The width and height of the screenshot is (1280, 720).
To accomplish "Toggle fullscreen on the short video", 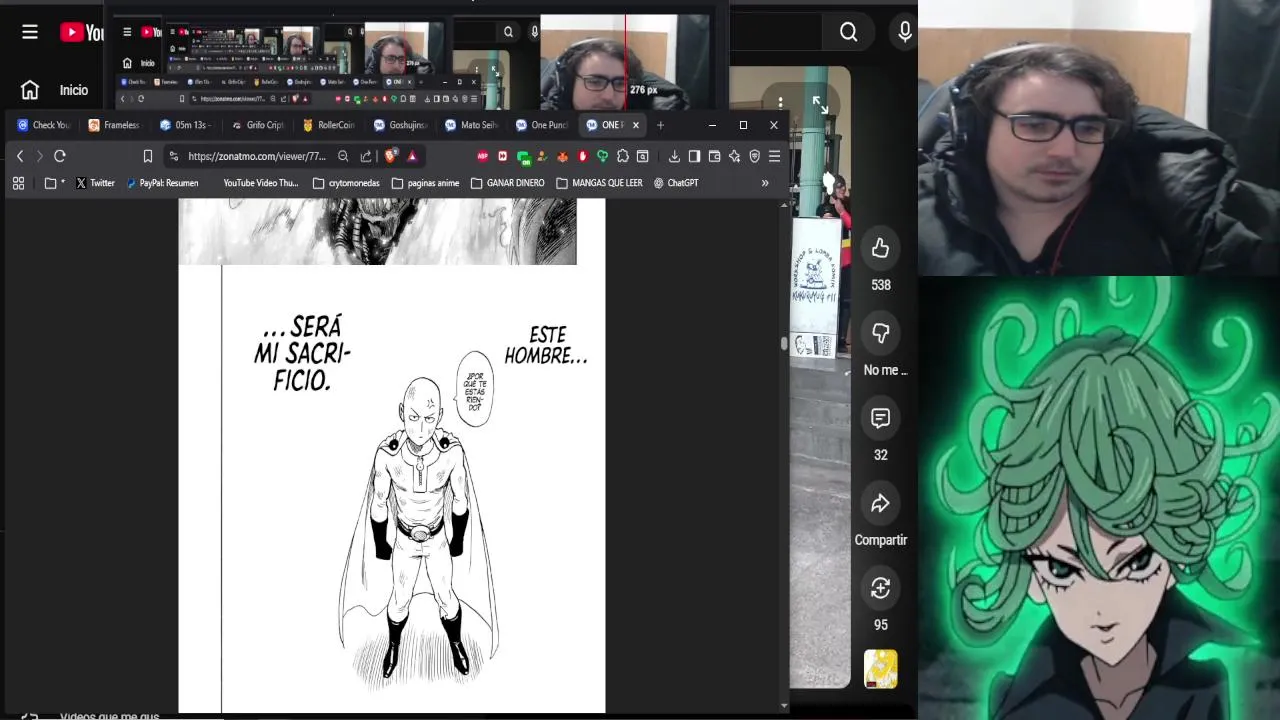I will coord(820,105).
